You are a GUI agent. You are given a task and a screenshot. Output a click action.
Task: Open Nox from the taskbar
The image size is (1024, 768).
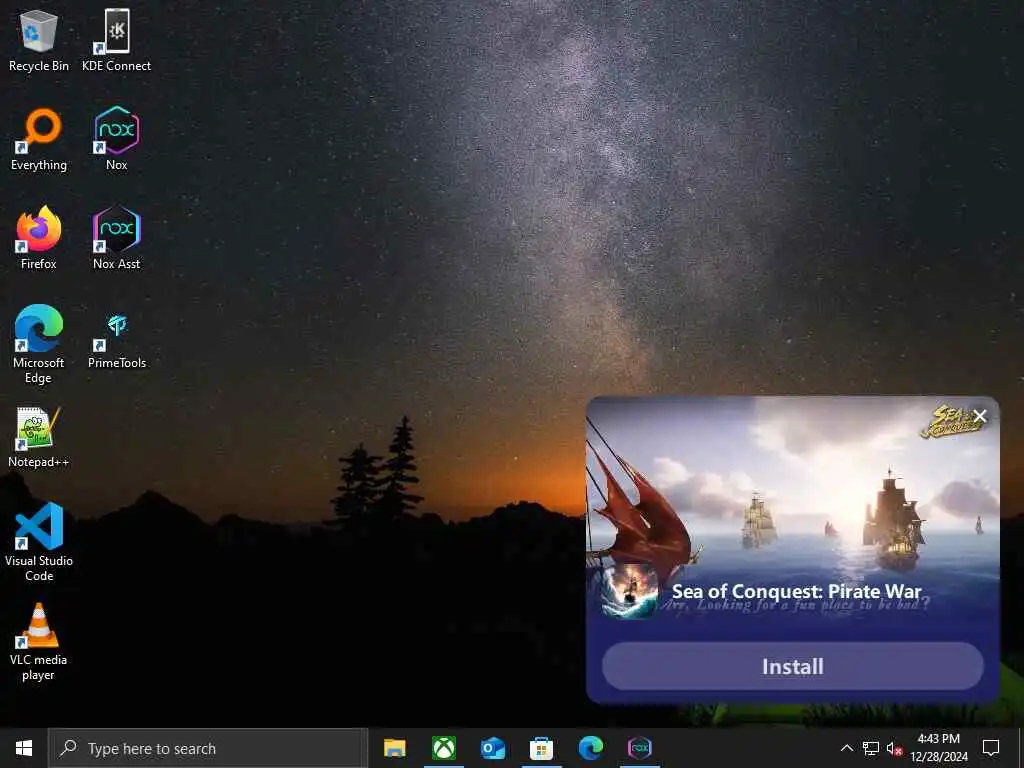[x=639, y=748]
